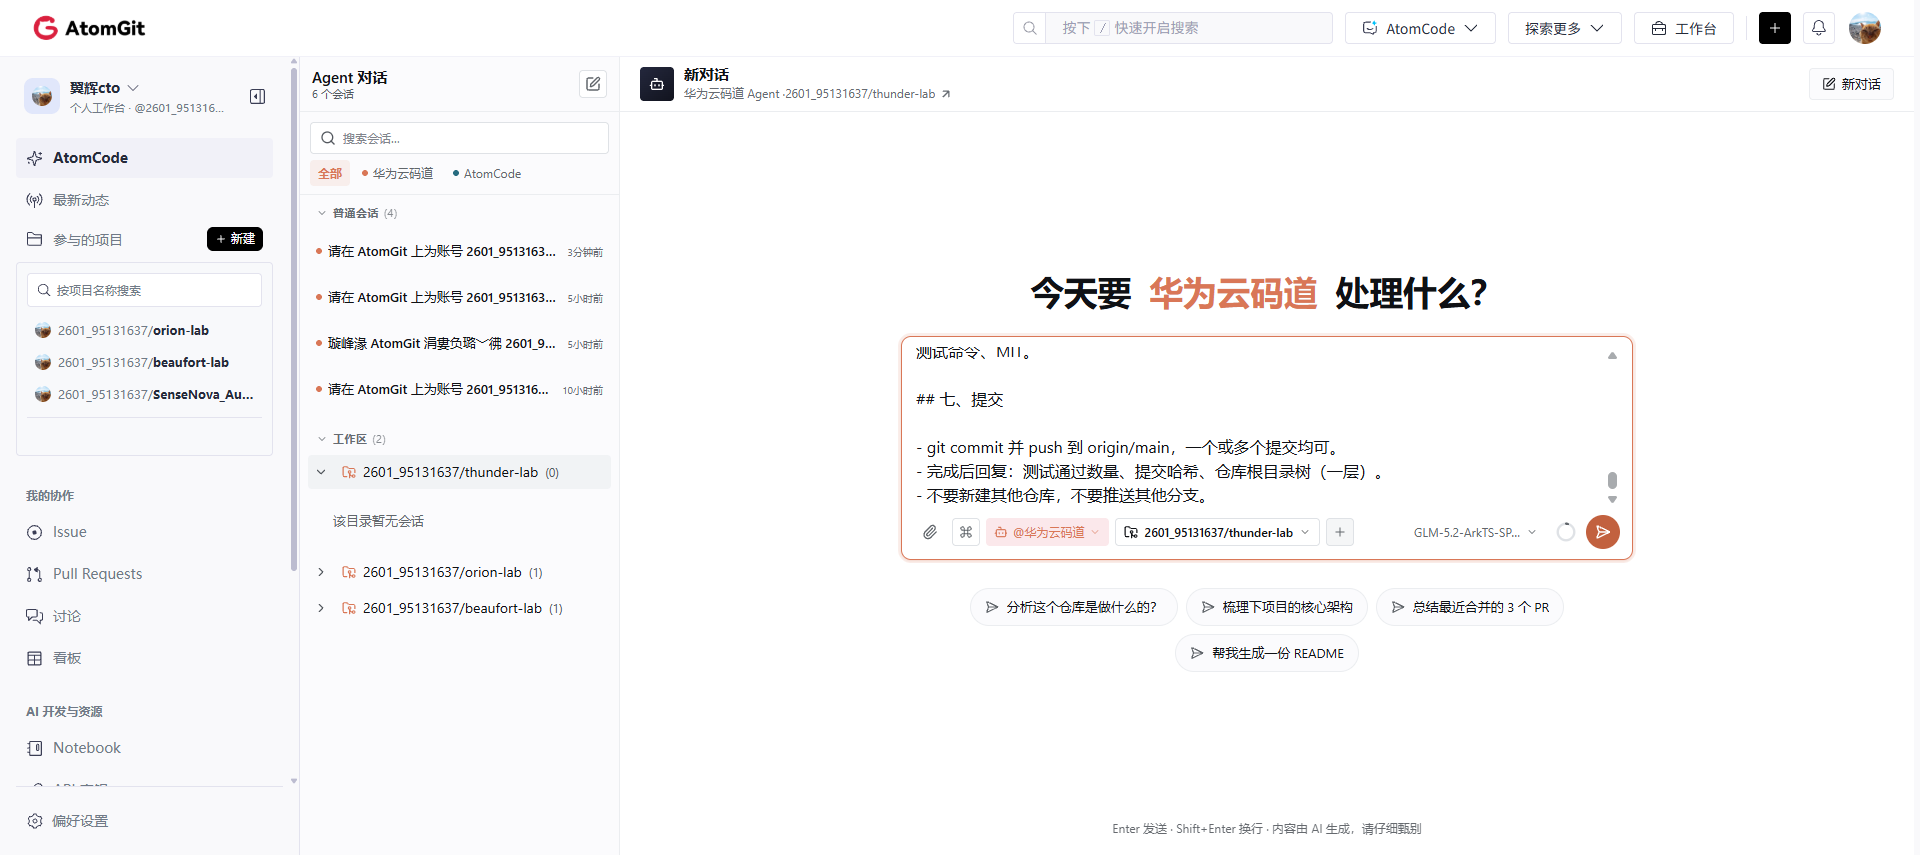This screenshot has height=855, width=1920.
Task: Open 看板 in the sidebar
Action: coord(67,658)
